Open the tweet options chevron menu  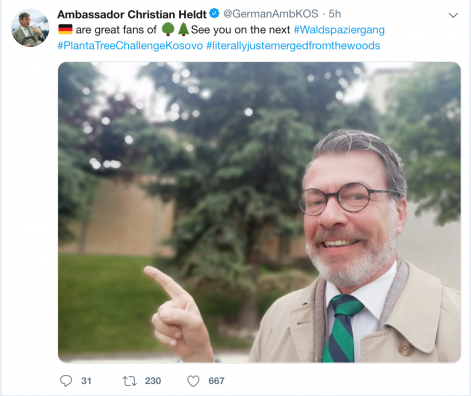pos(453,15)
